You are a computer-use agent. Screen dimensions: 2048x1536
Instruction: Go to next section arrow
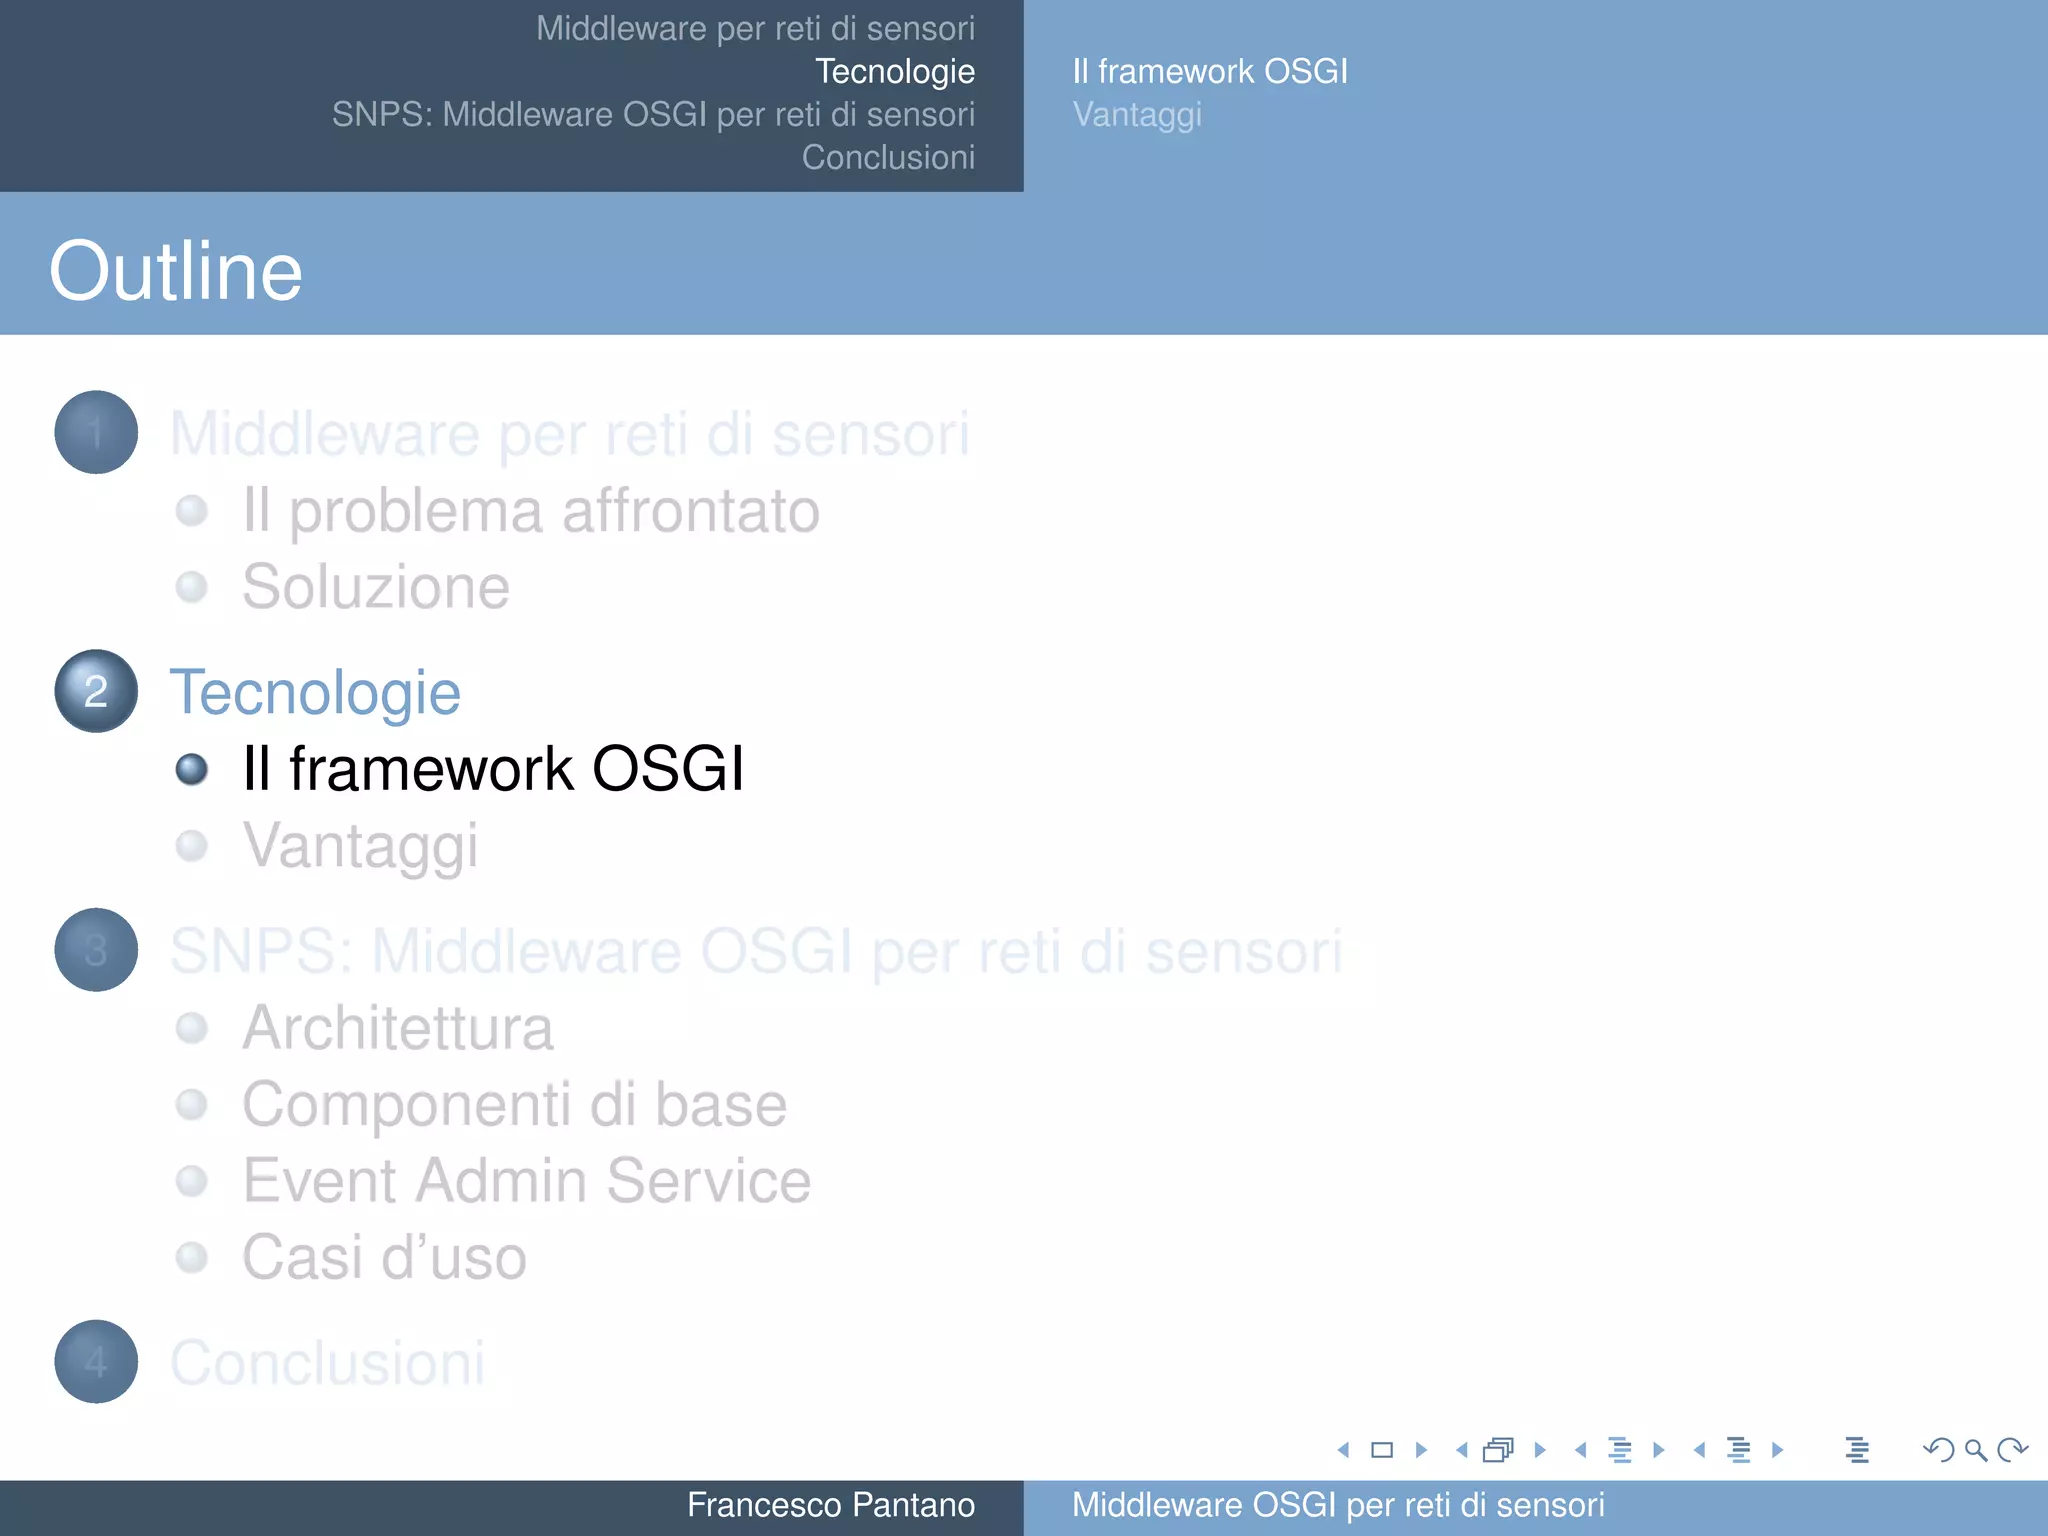pos(1777,1450)
